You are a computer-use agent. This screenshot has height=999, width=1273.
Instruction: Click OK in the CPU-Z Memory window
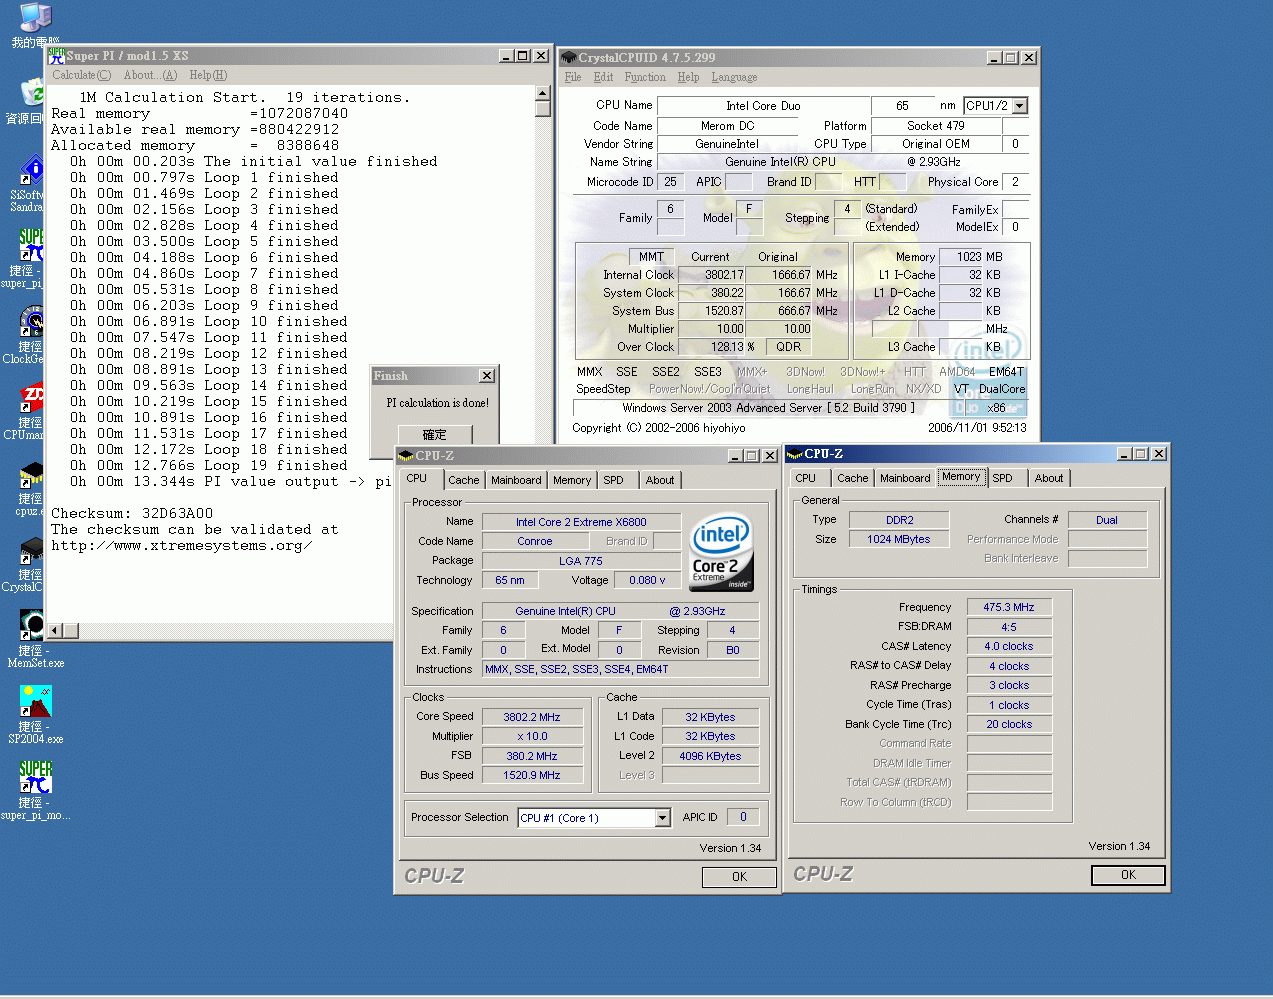1127,875
